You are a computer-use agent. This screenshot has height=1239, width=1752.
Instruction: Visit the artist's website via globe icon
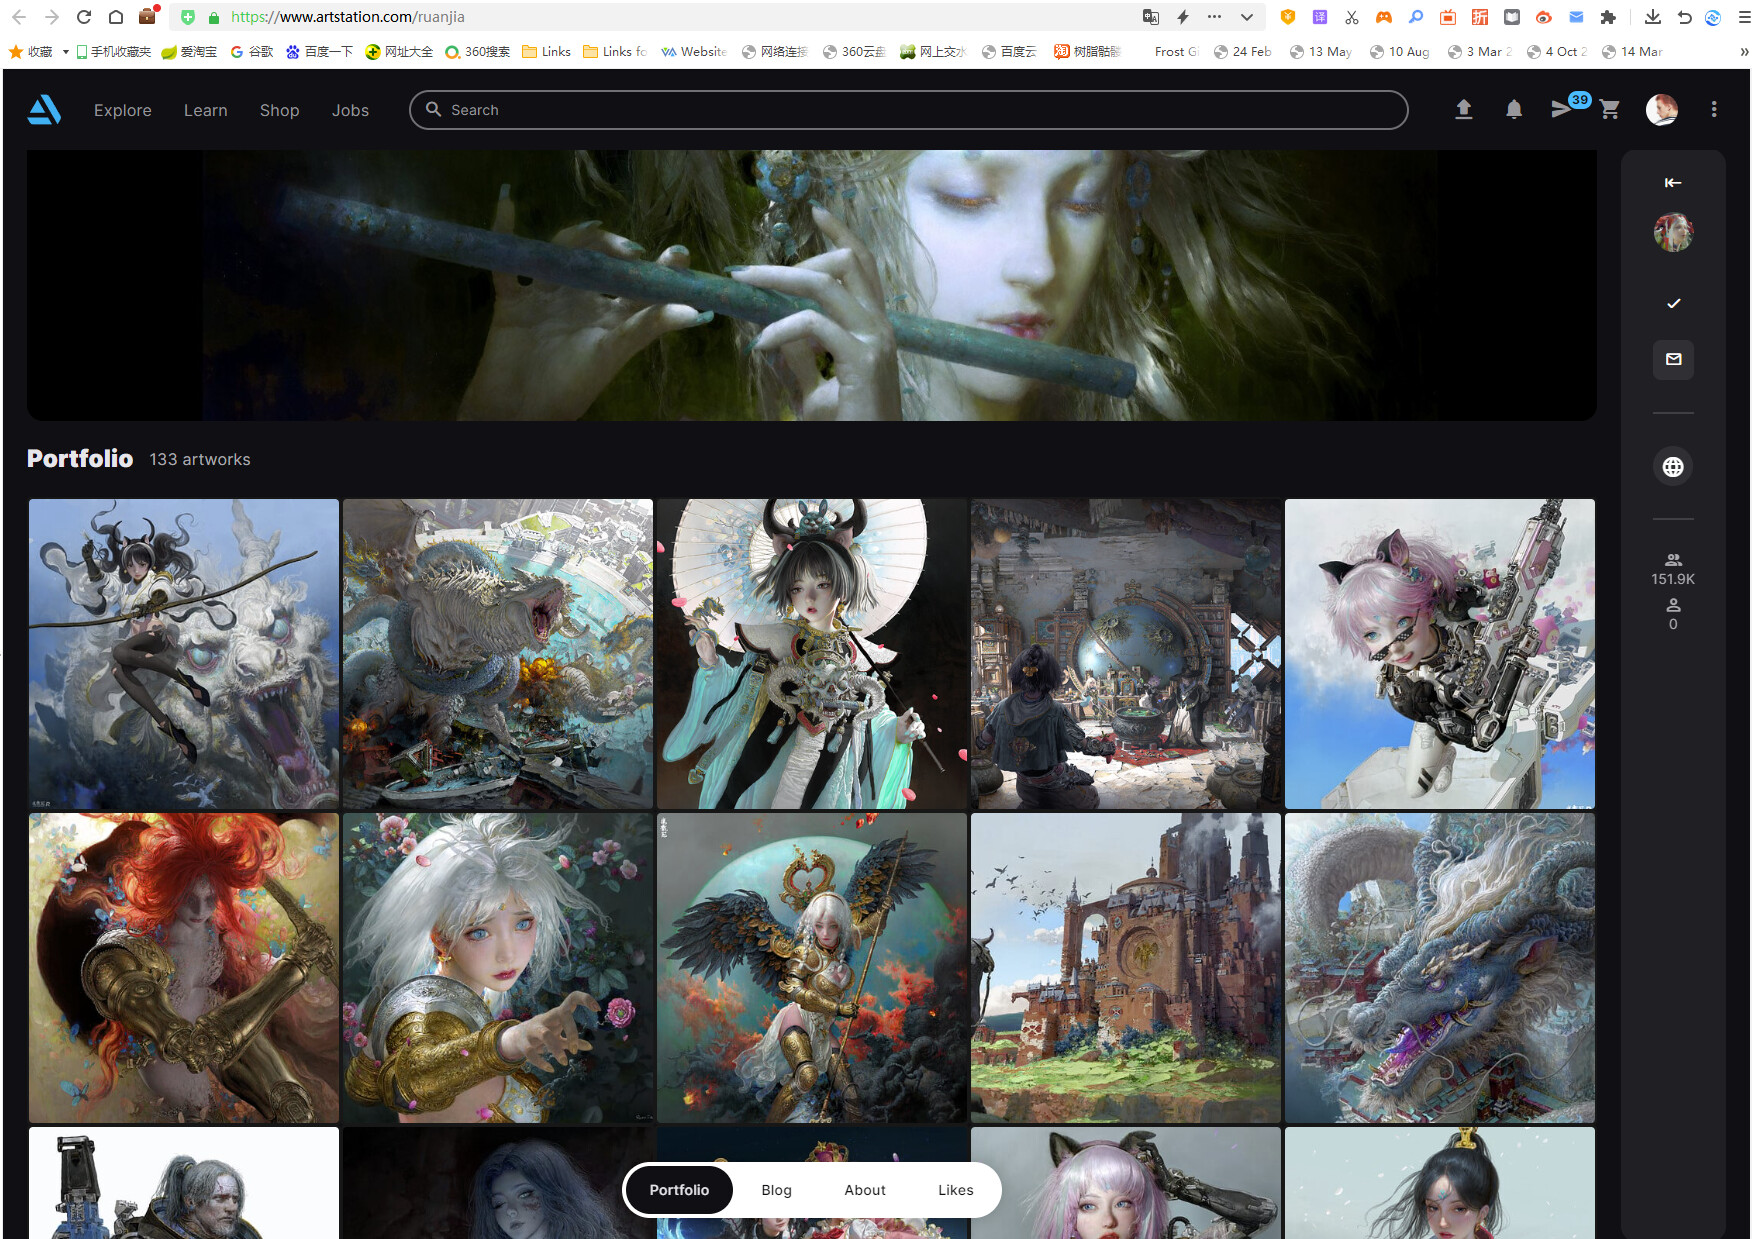click(1673, 466)
